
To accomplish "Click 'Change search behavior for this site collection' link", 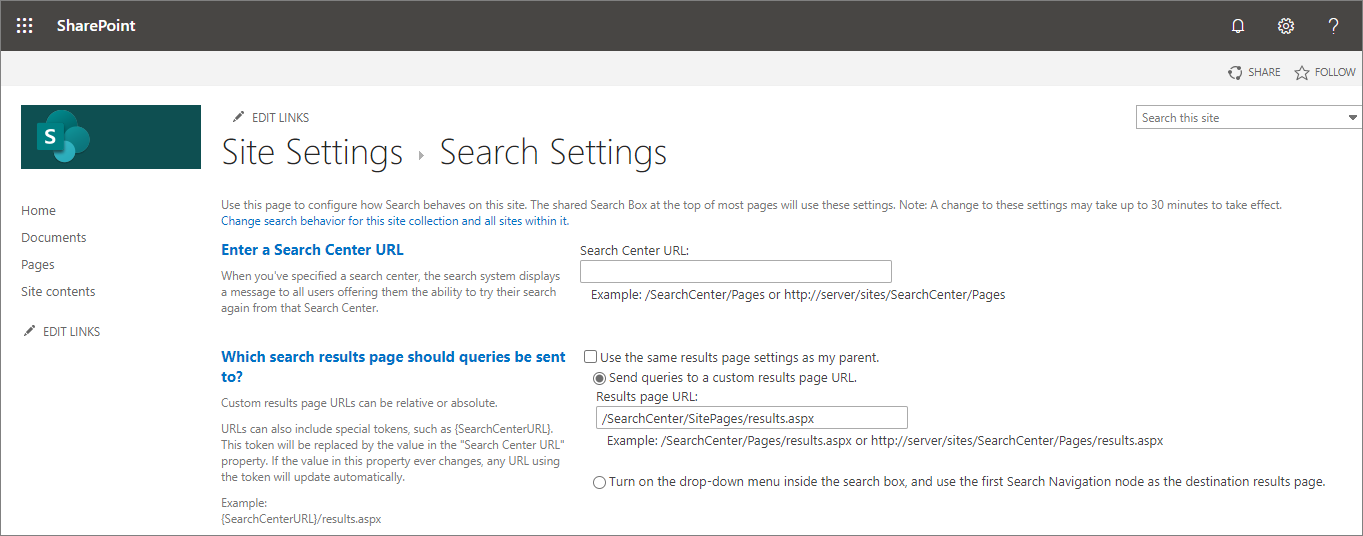I will [x=395, y=221].
